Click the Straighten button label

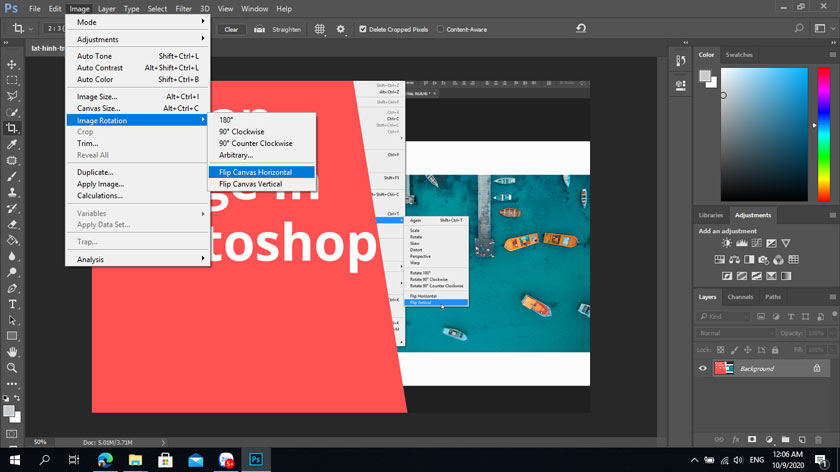287,29
